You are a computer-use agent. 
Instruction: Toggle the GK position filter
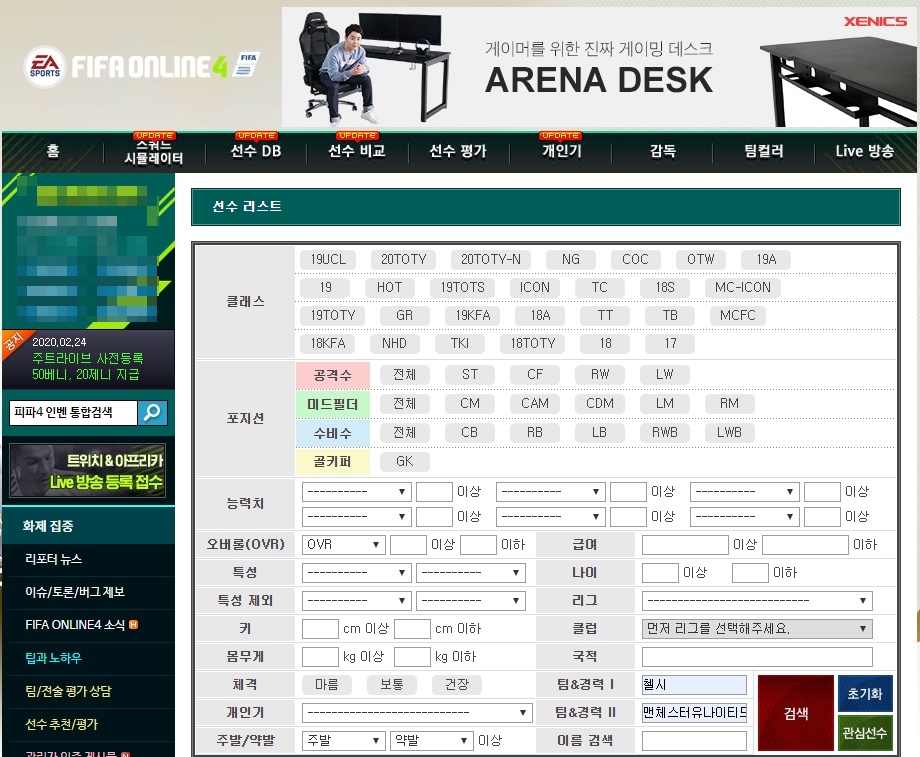point(404,462)
